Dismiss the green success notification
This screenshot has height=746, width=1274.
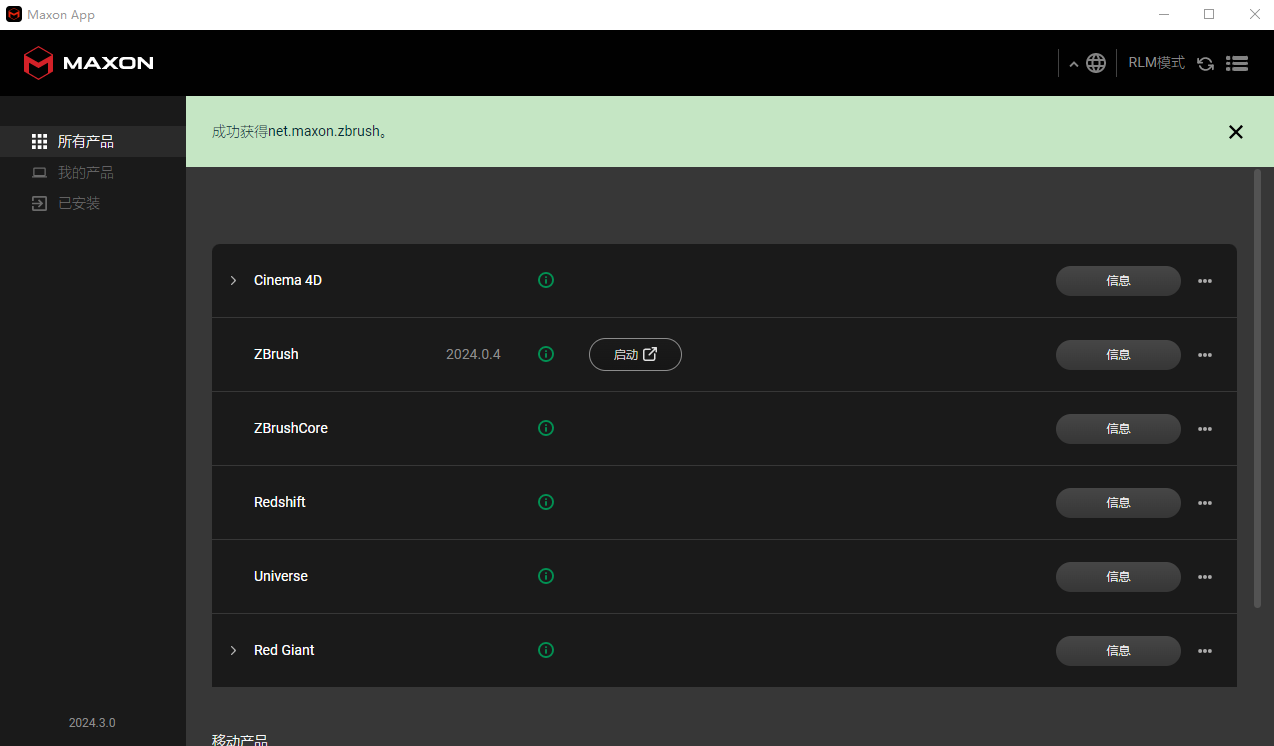click(x=1236, y=132)
